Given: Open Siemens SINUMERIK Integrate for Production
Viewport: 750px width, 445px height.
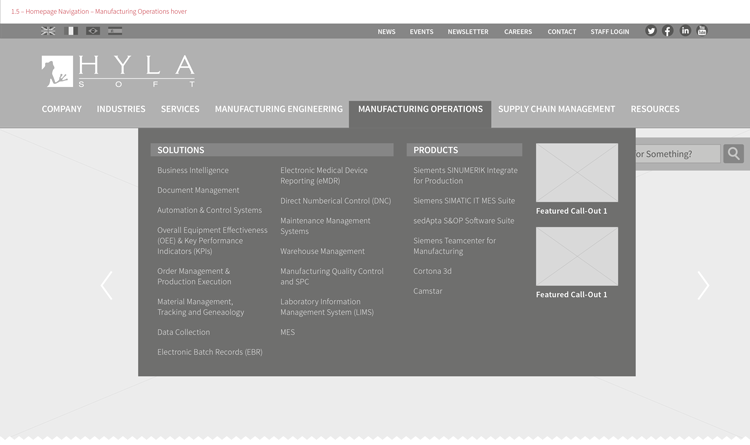Looking at the screenshot, I should (x=465, y=176).
